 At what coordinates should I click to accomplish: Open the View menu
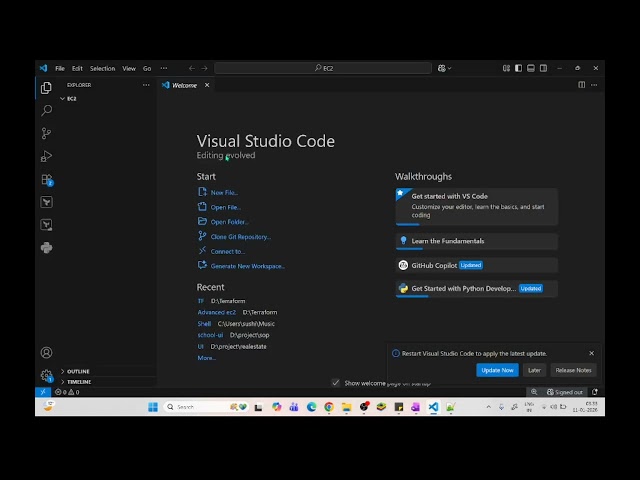(x=129, y=68)
